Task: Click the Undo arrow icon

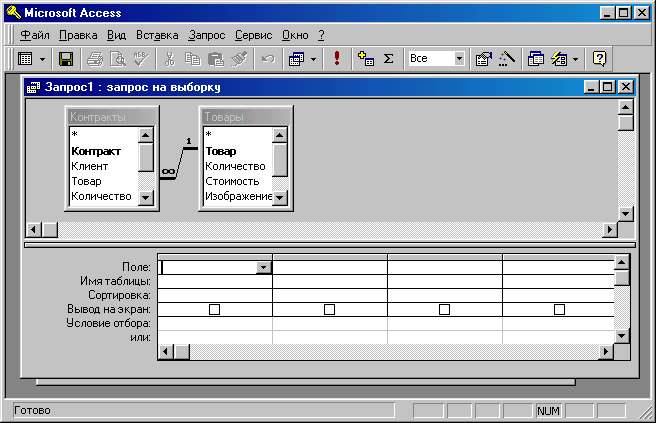Action: coord(268,59)
